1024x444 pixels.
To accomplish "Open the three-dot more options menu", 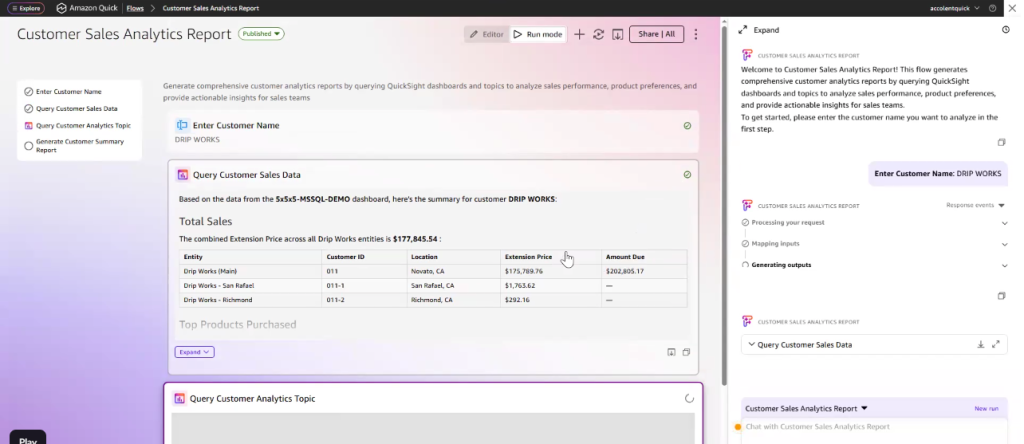I will click(696, 34).
